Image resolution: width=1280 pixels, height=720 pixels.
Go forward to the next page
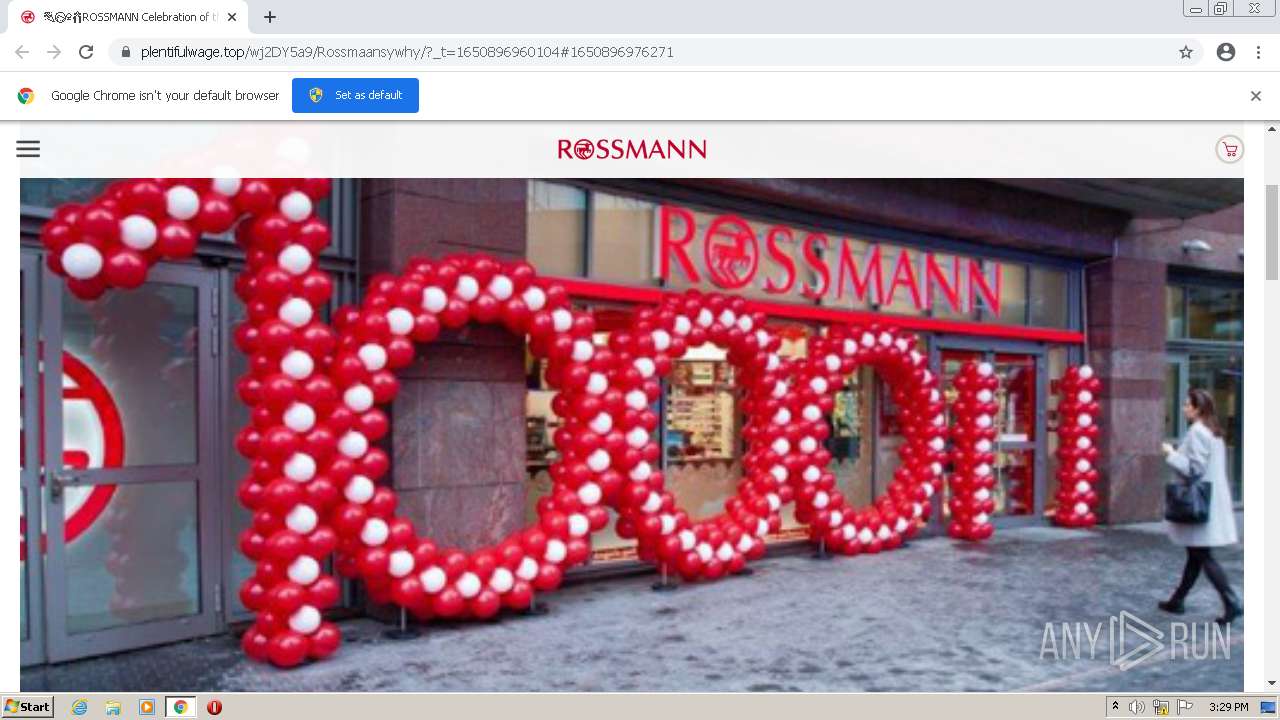[54, 52]
